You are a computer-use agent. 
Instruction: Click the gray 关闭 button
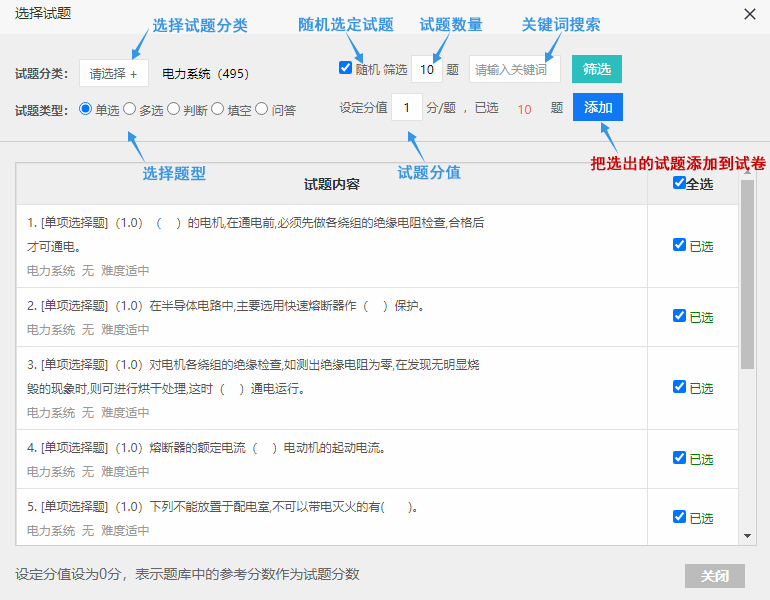[x=715, y=576]
